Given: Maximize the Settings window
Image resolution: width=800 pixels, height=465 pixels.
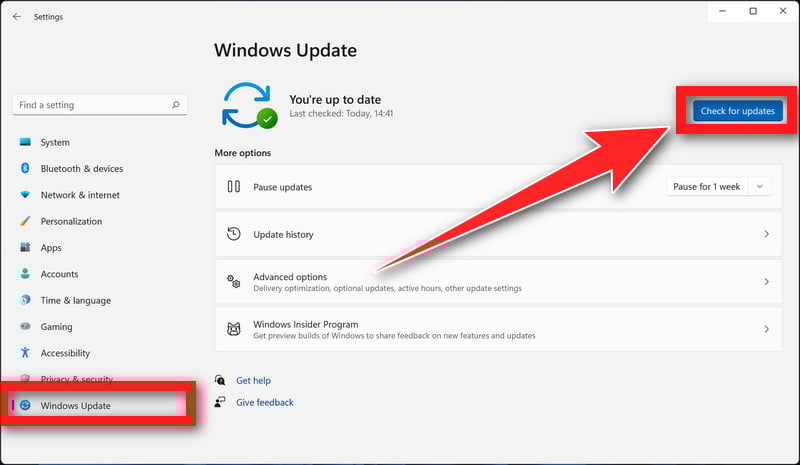Looking at the screenshot, I should tap(753, 11).
